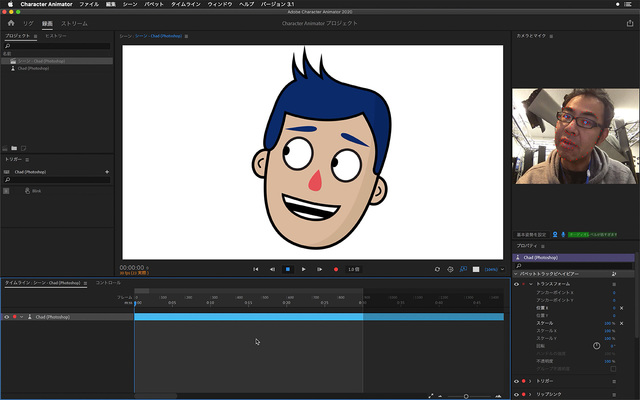
Task: Click the 基本姿勢を設定 button
Action: [531, 235]
